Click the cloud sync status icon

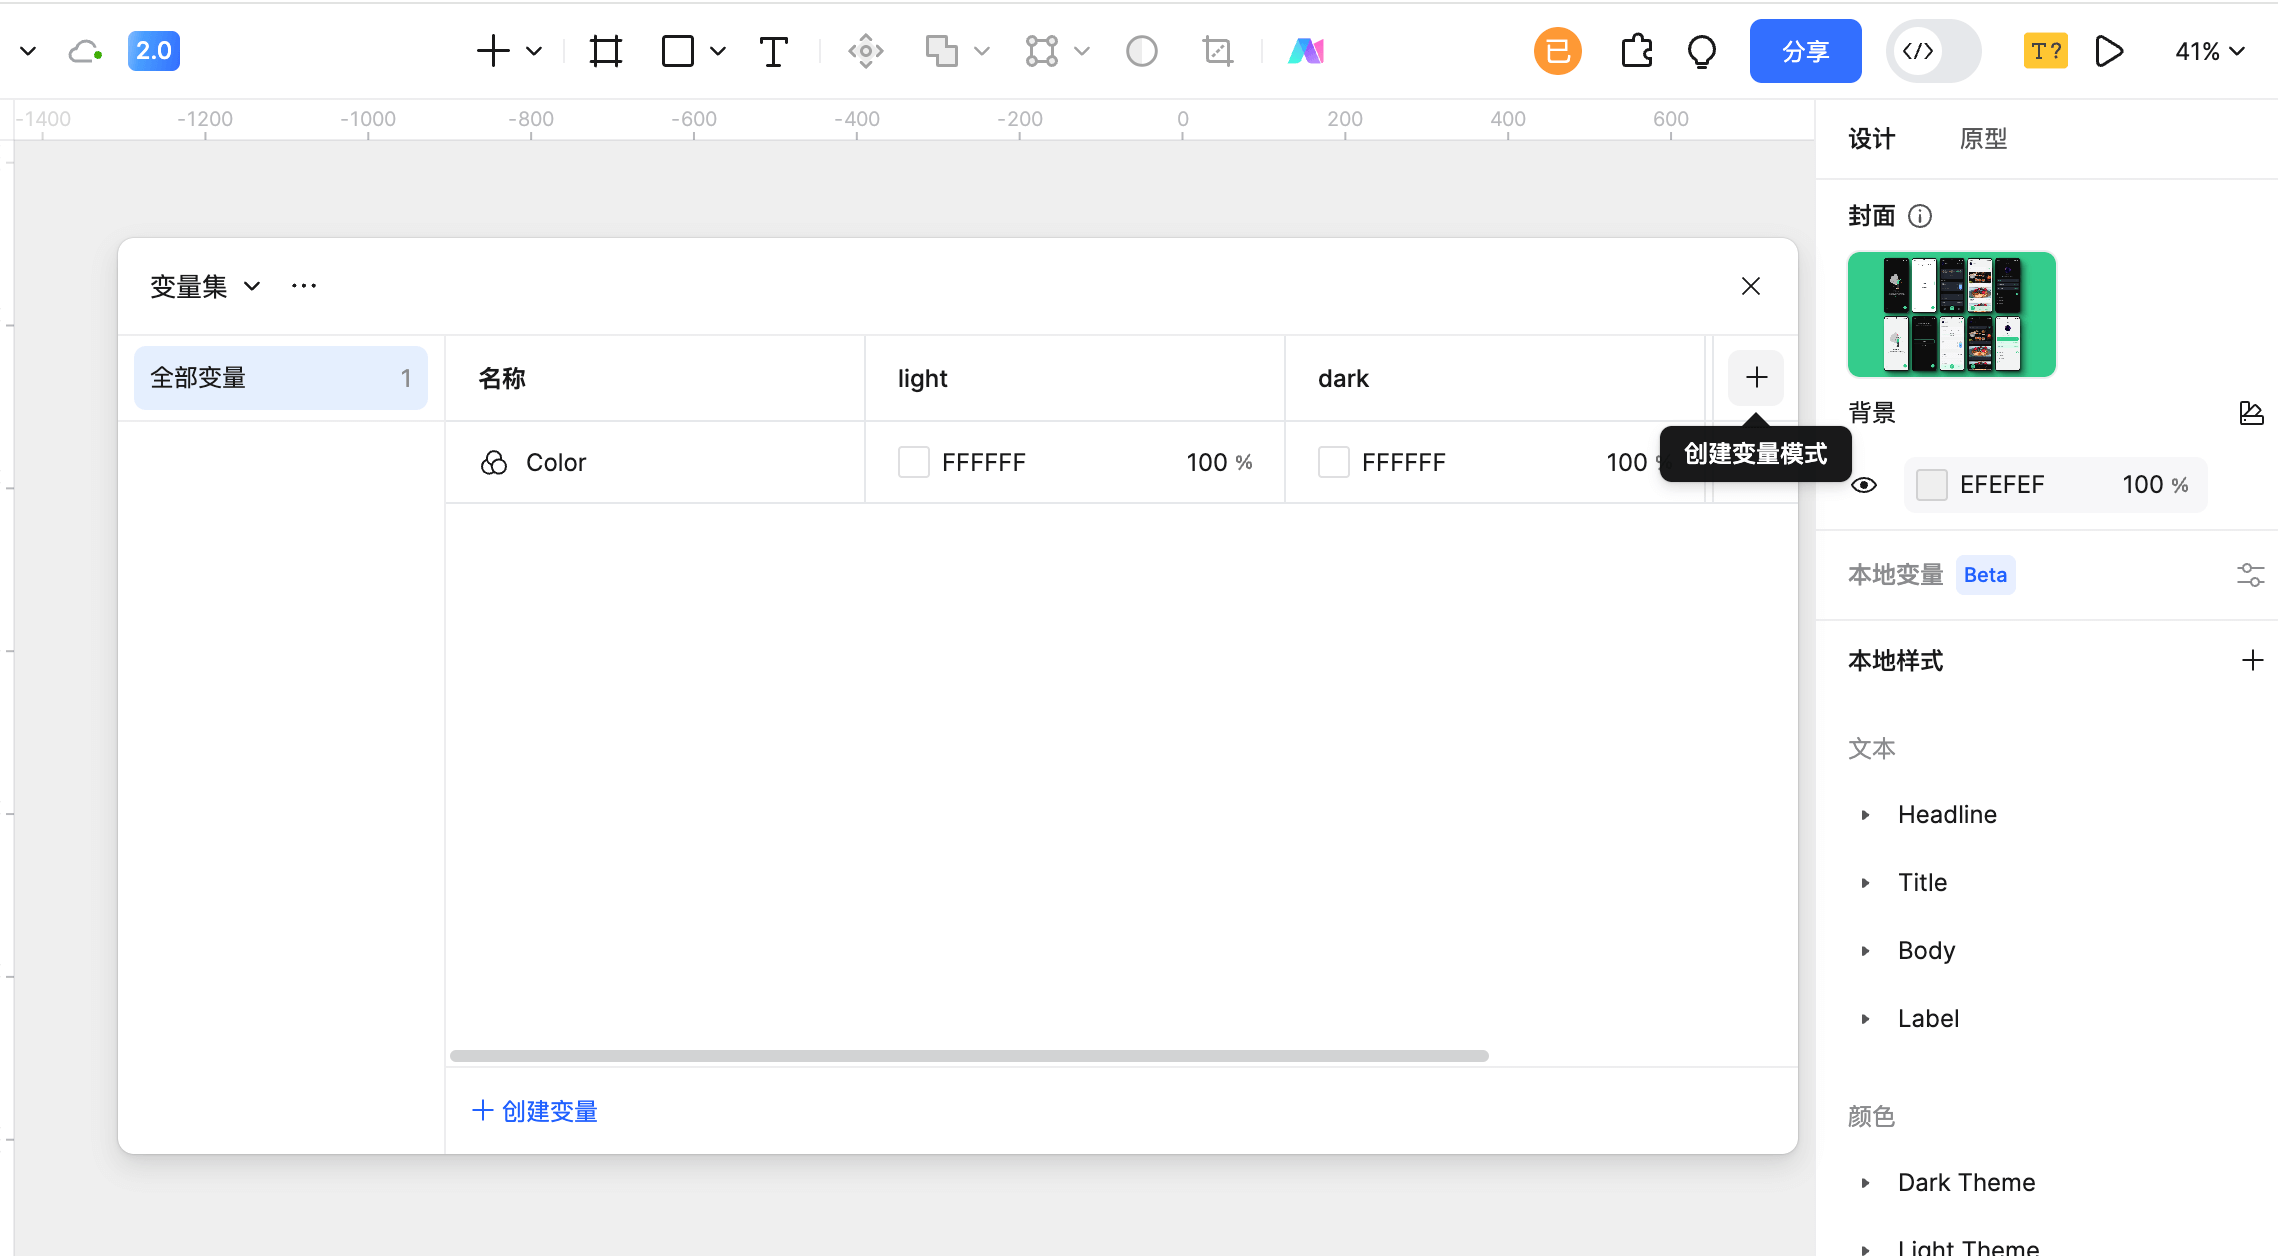[x=85, y=51]
